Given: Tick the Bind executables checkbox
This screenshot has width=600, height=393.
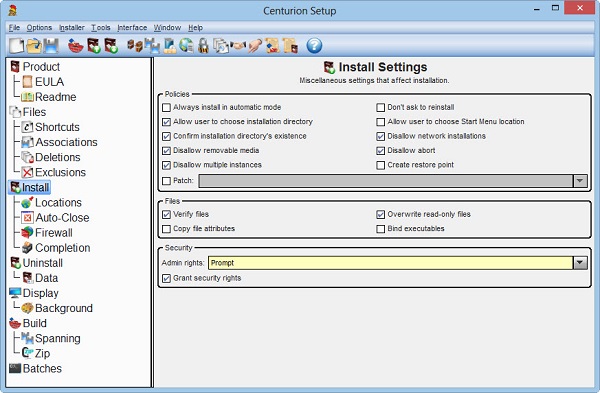Looking at the screenshot, I should [380, 229].
